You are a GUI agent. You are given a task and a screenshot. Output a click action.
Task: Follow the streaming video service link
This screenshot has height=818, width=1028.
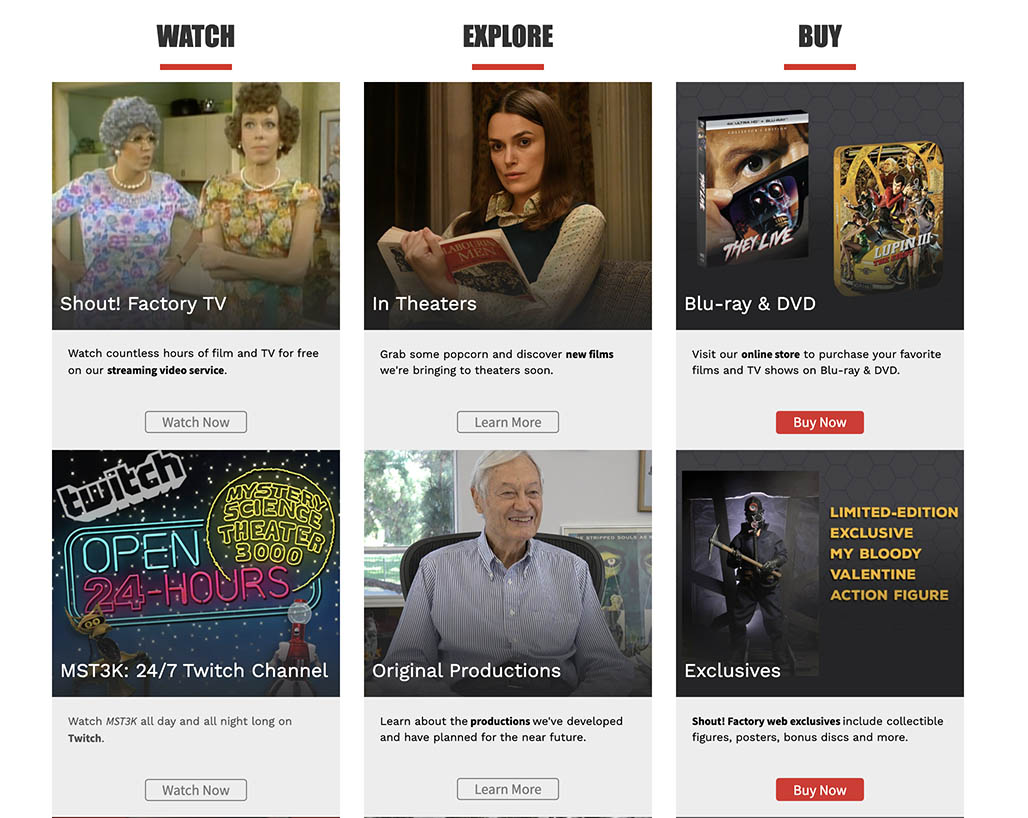tap(166, 370)
